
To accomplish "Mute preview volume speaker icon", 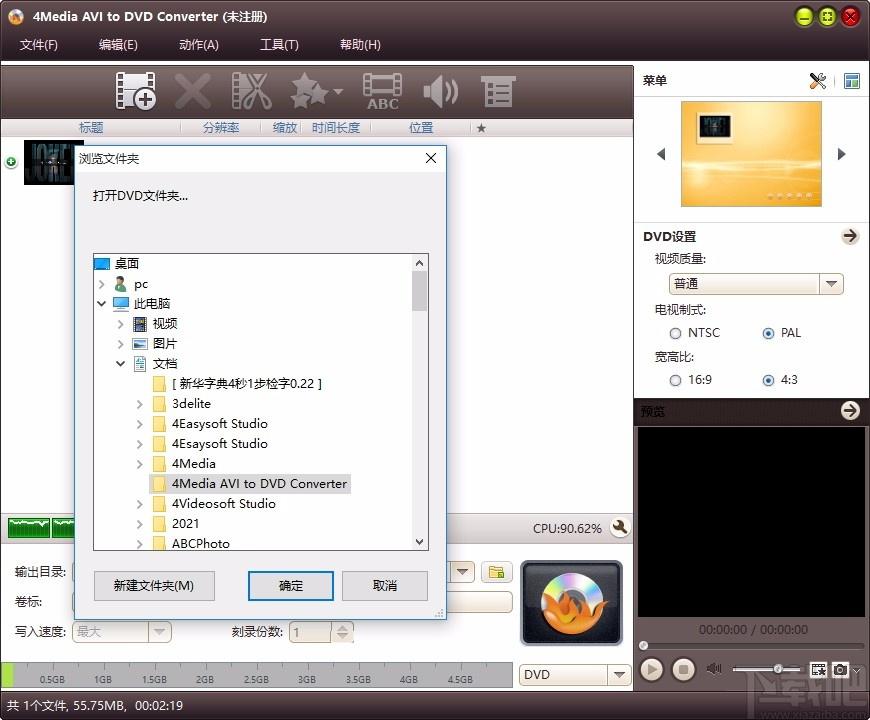I will pyautogui.click(x=714, y=668).
